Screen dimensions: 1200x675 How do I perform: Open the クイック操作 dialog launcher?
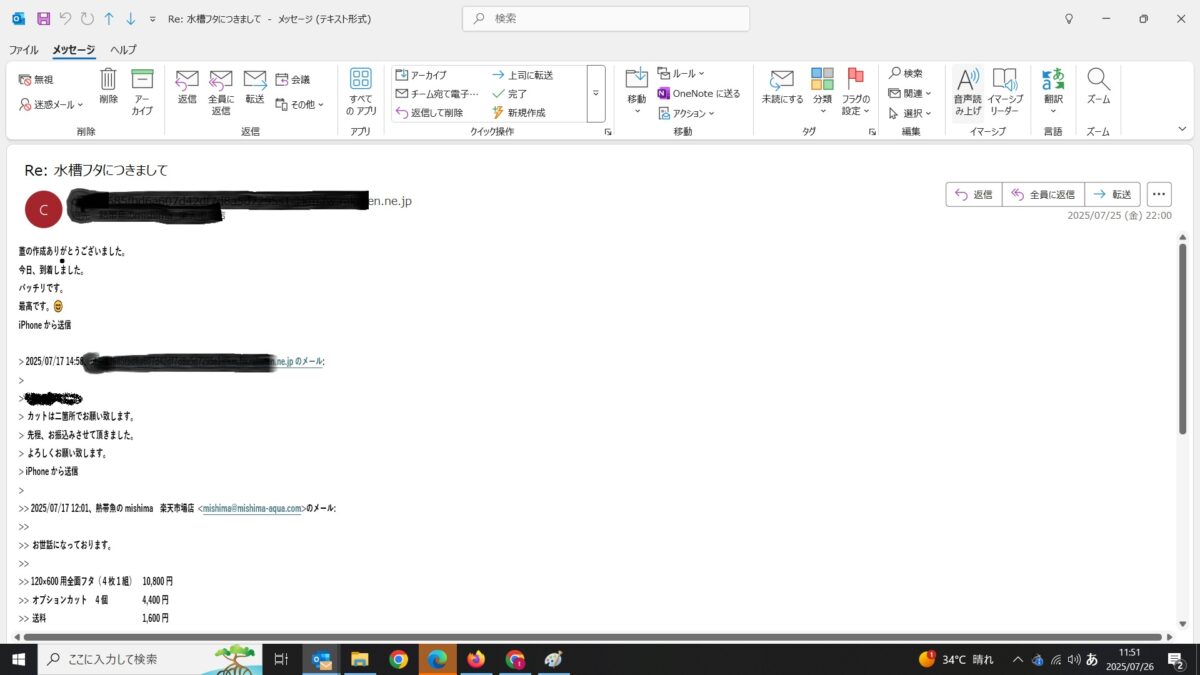pyautogui.click(x=607, y=132)
